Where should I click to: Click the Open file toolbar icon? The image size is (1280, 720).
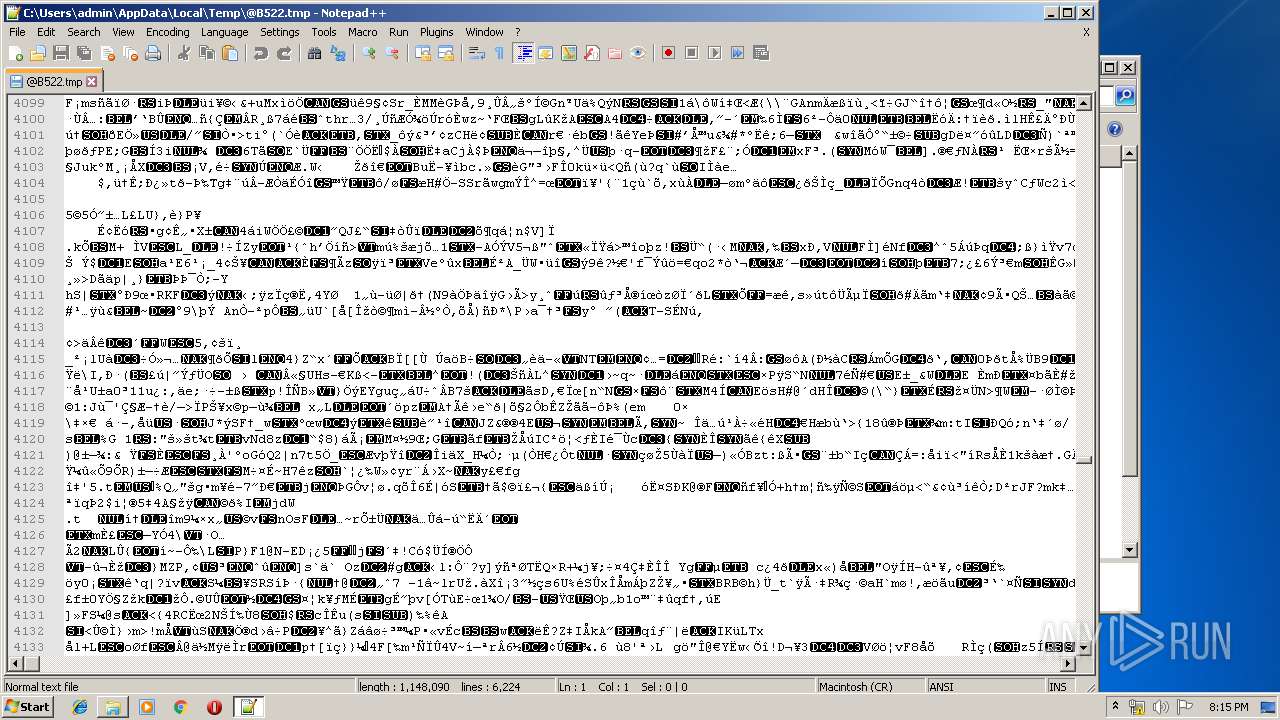coord(38,53)
